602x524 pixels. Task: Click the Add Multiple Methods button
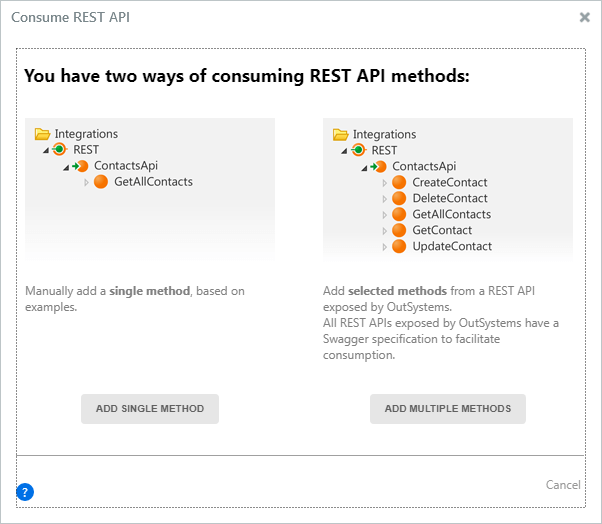[x=448, y=408]
